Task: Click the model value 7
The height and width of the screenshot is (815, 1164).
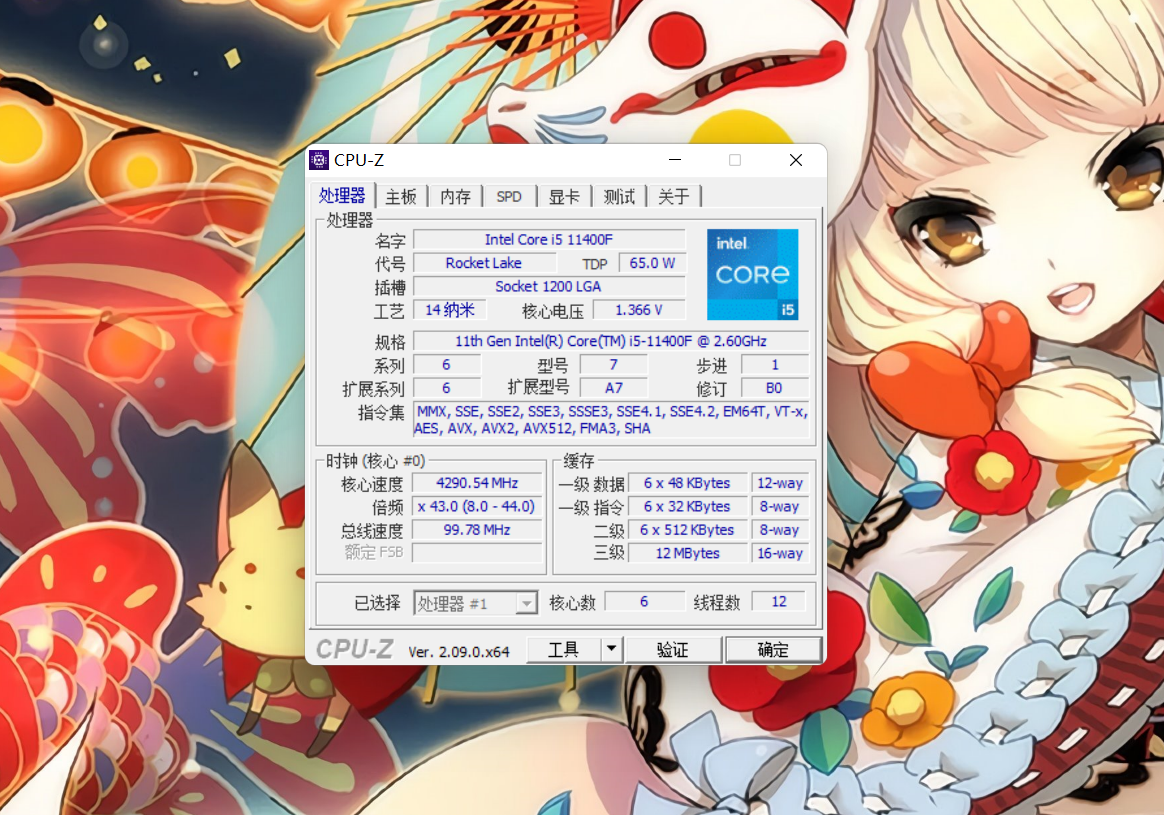Action: (614, 364)
